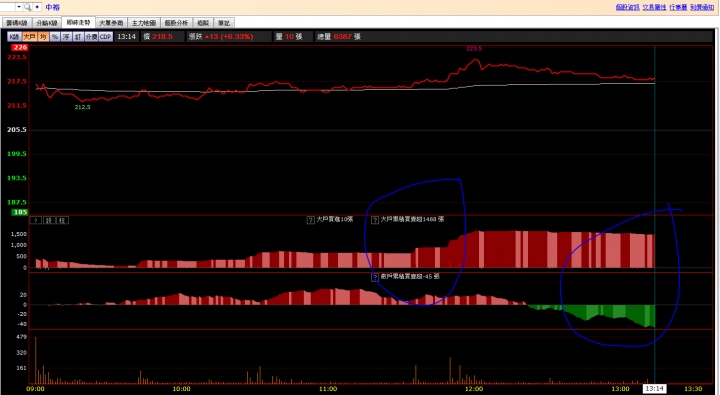Toggle the 分價 price distribution button

pyautogui.click(x=91, y=37)
